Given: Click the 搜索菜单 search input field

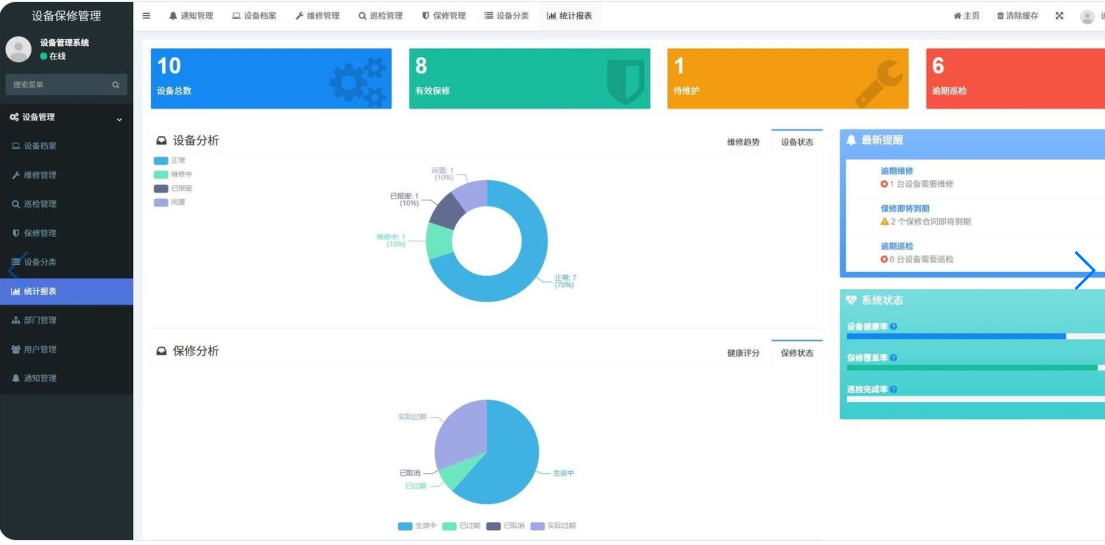Looking at the screenshot, I should click(56, 85).
